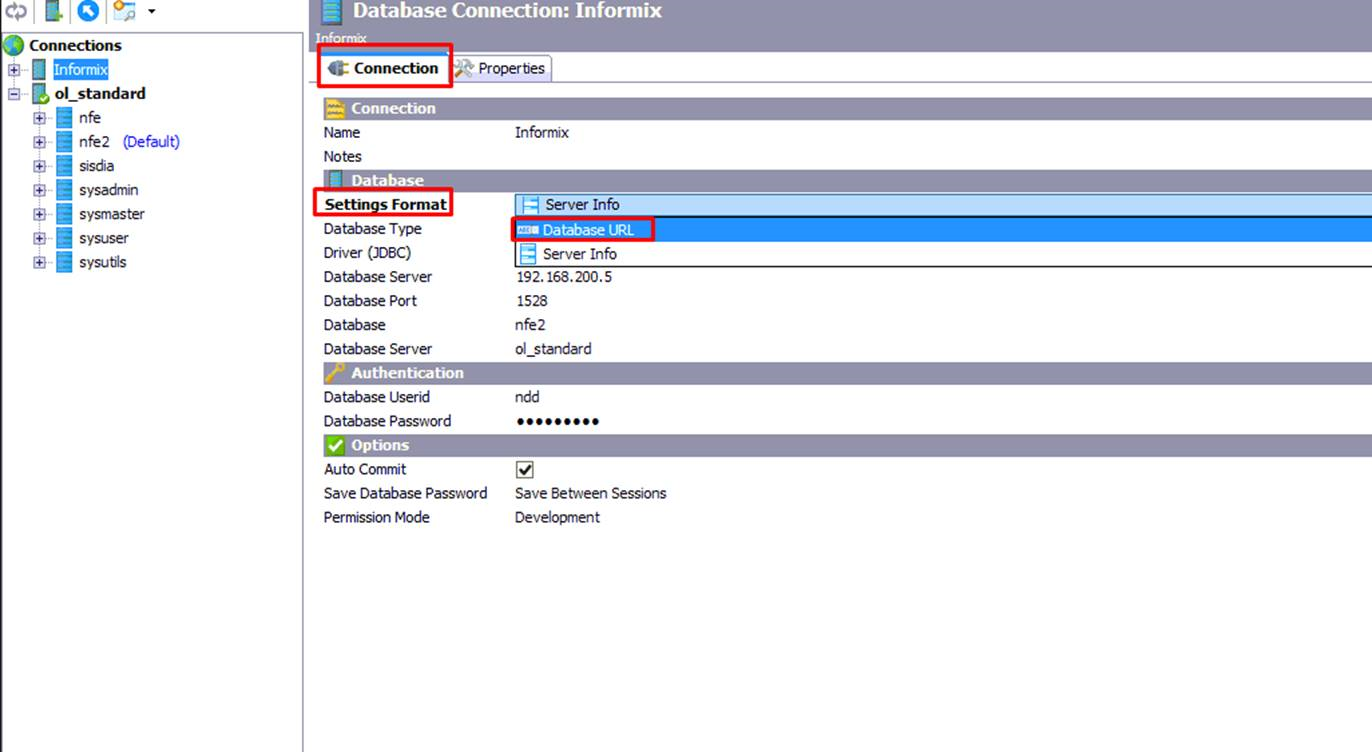Click the filter search toolbar icon

click(x=124, y=11)
